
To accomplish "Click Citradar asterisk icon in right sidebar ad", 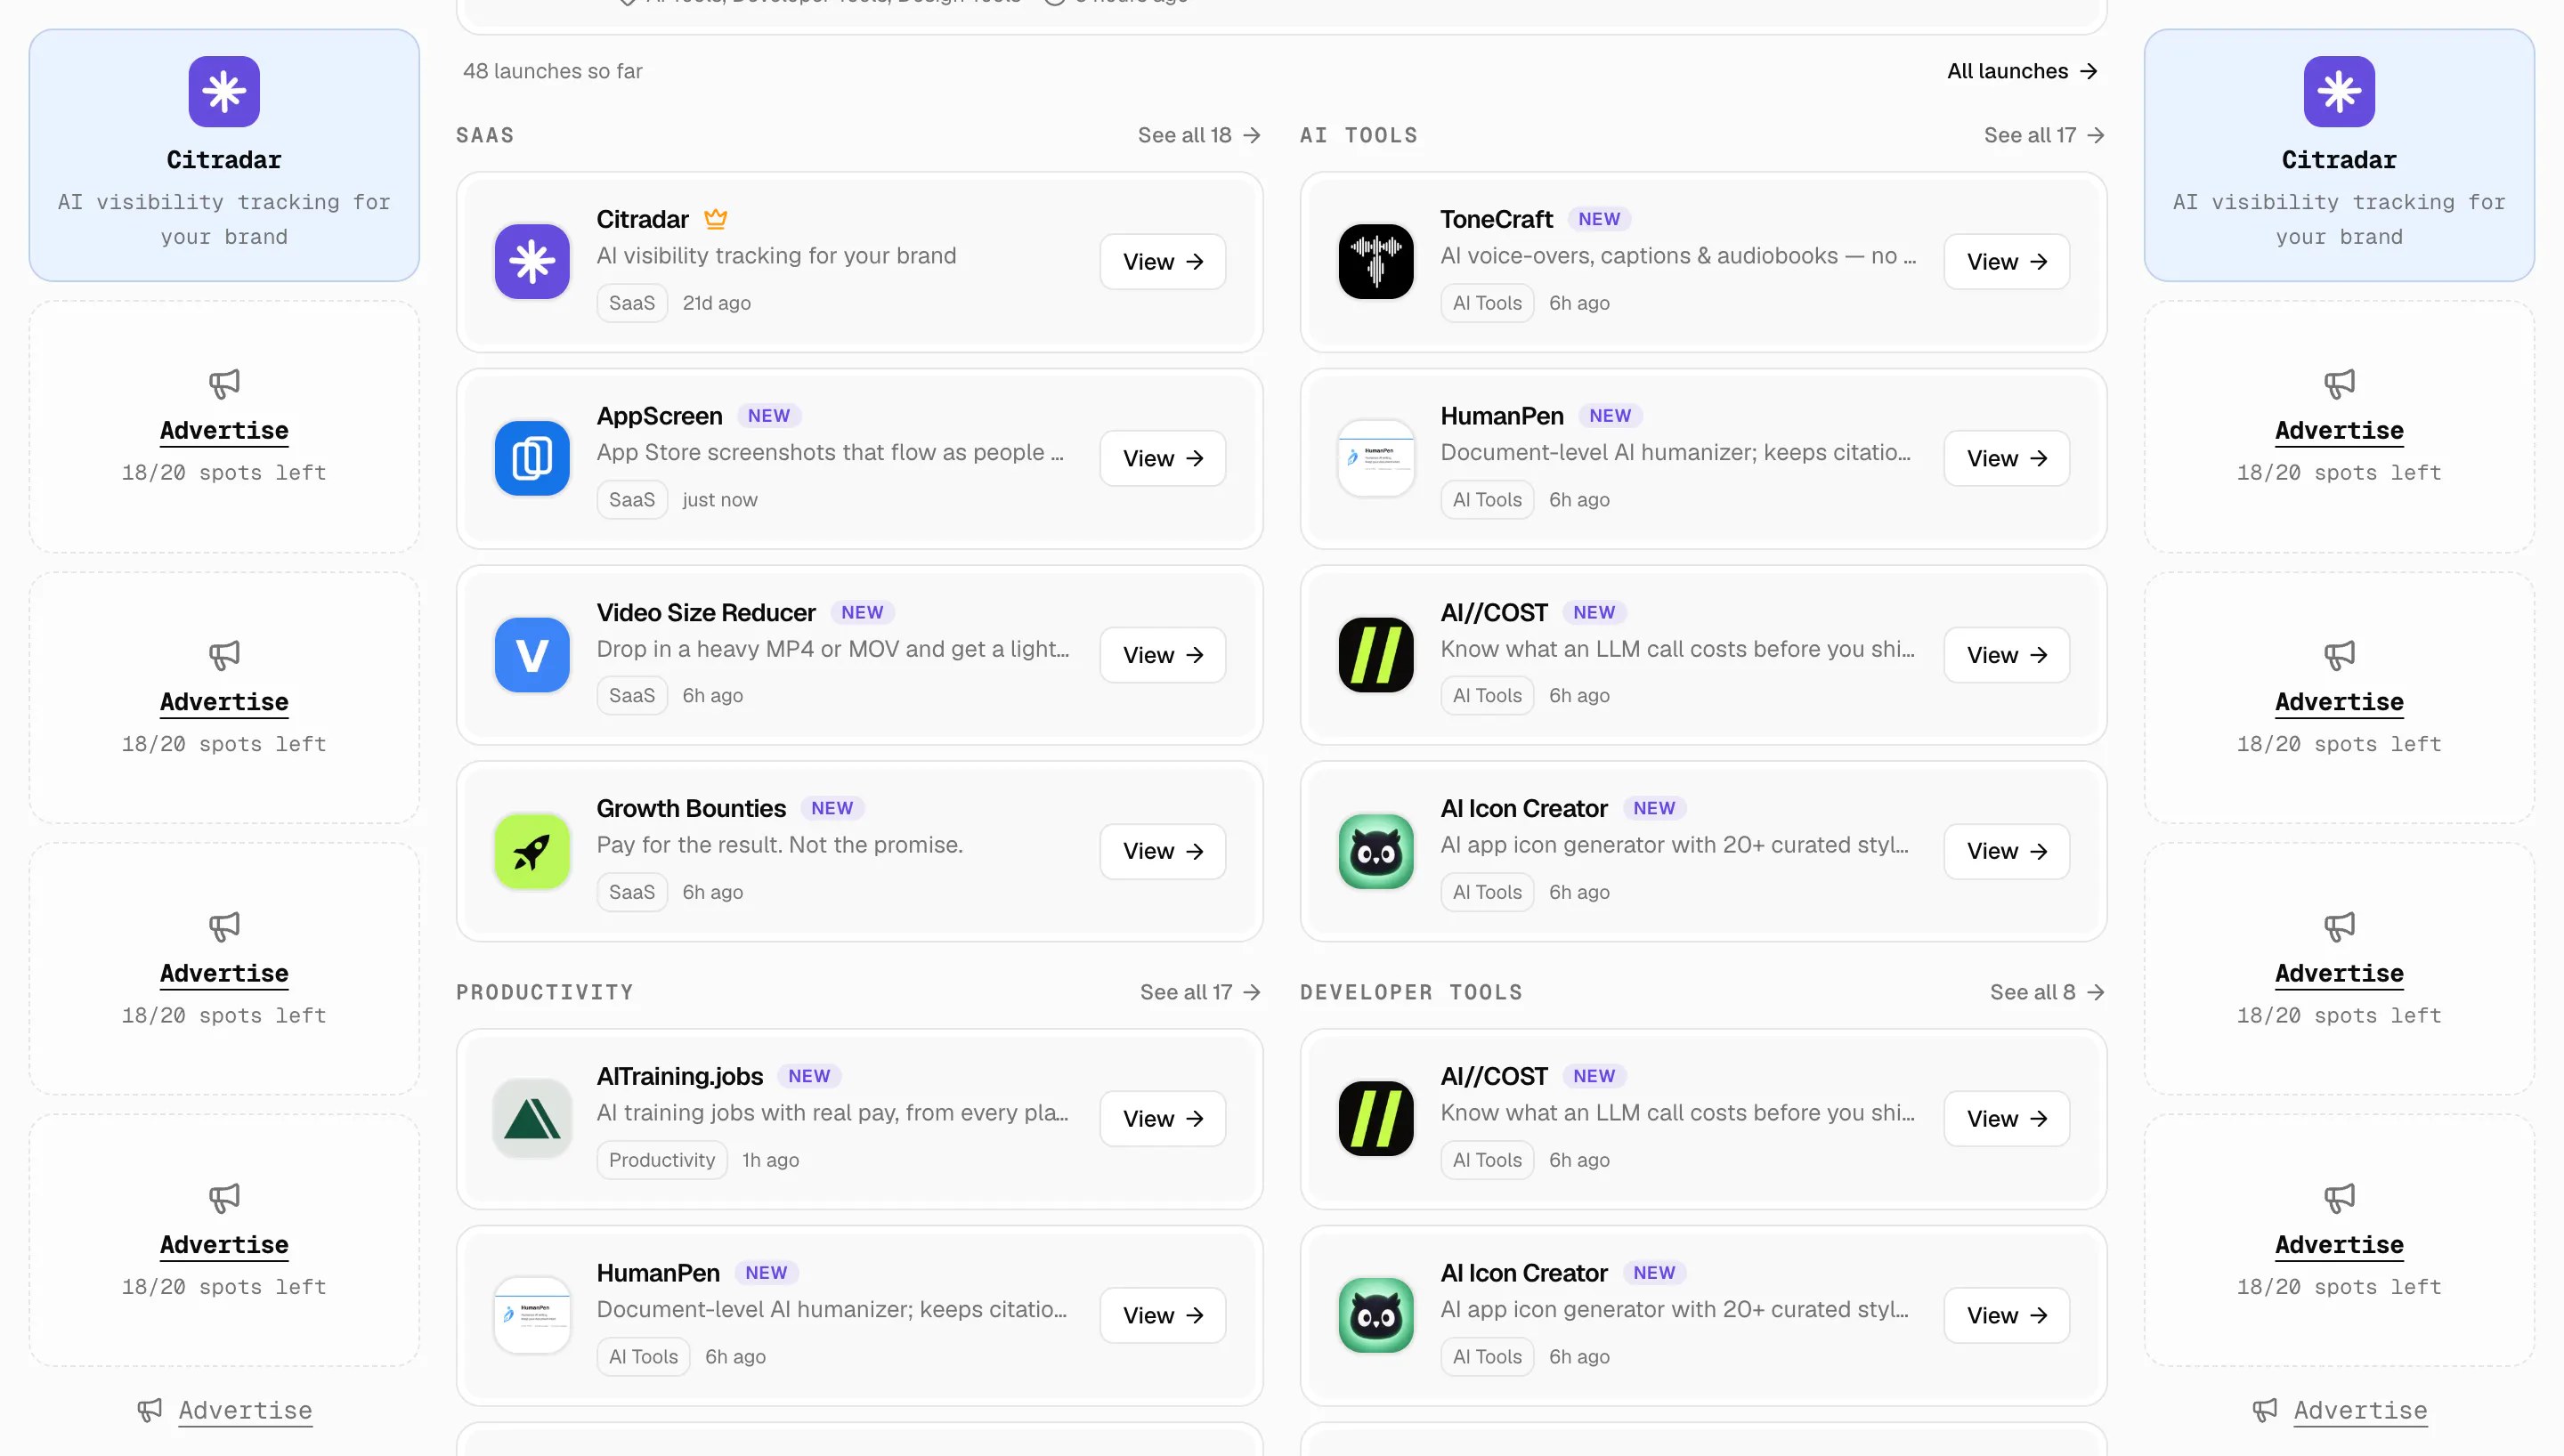I will tap(2339, 91).
